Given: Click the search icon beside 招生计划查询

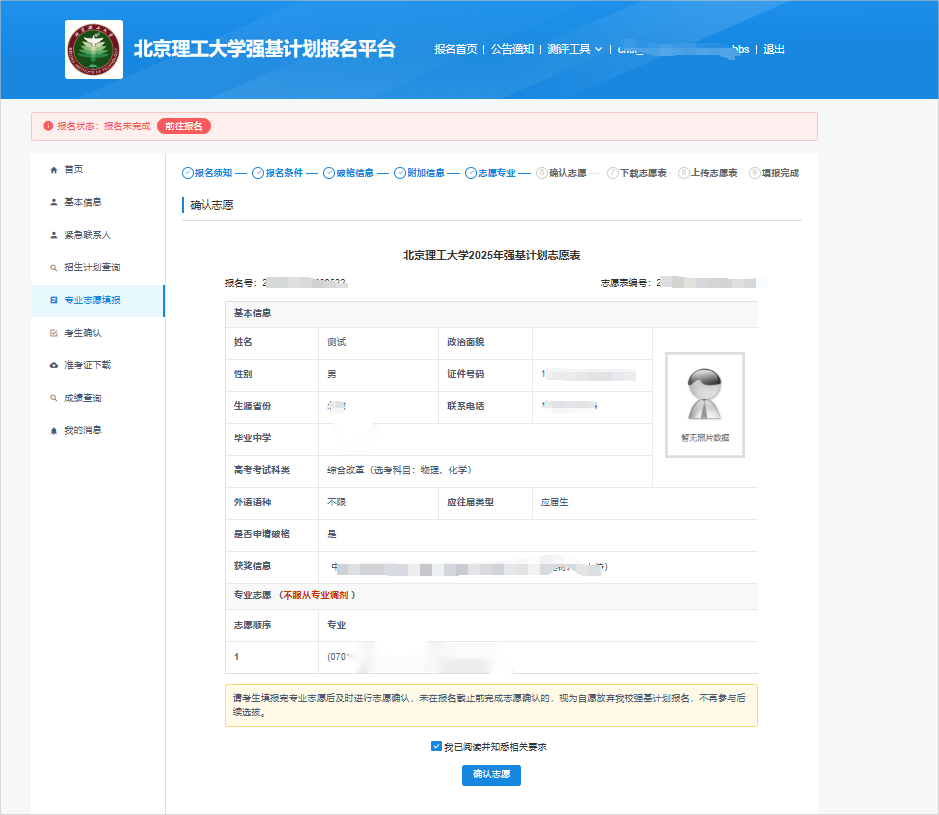Looking at the screenshot, I should (x=54, y=268).
